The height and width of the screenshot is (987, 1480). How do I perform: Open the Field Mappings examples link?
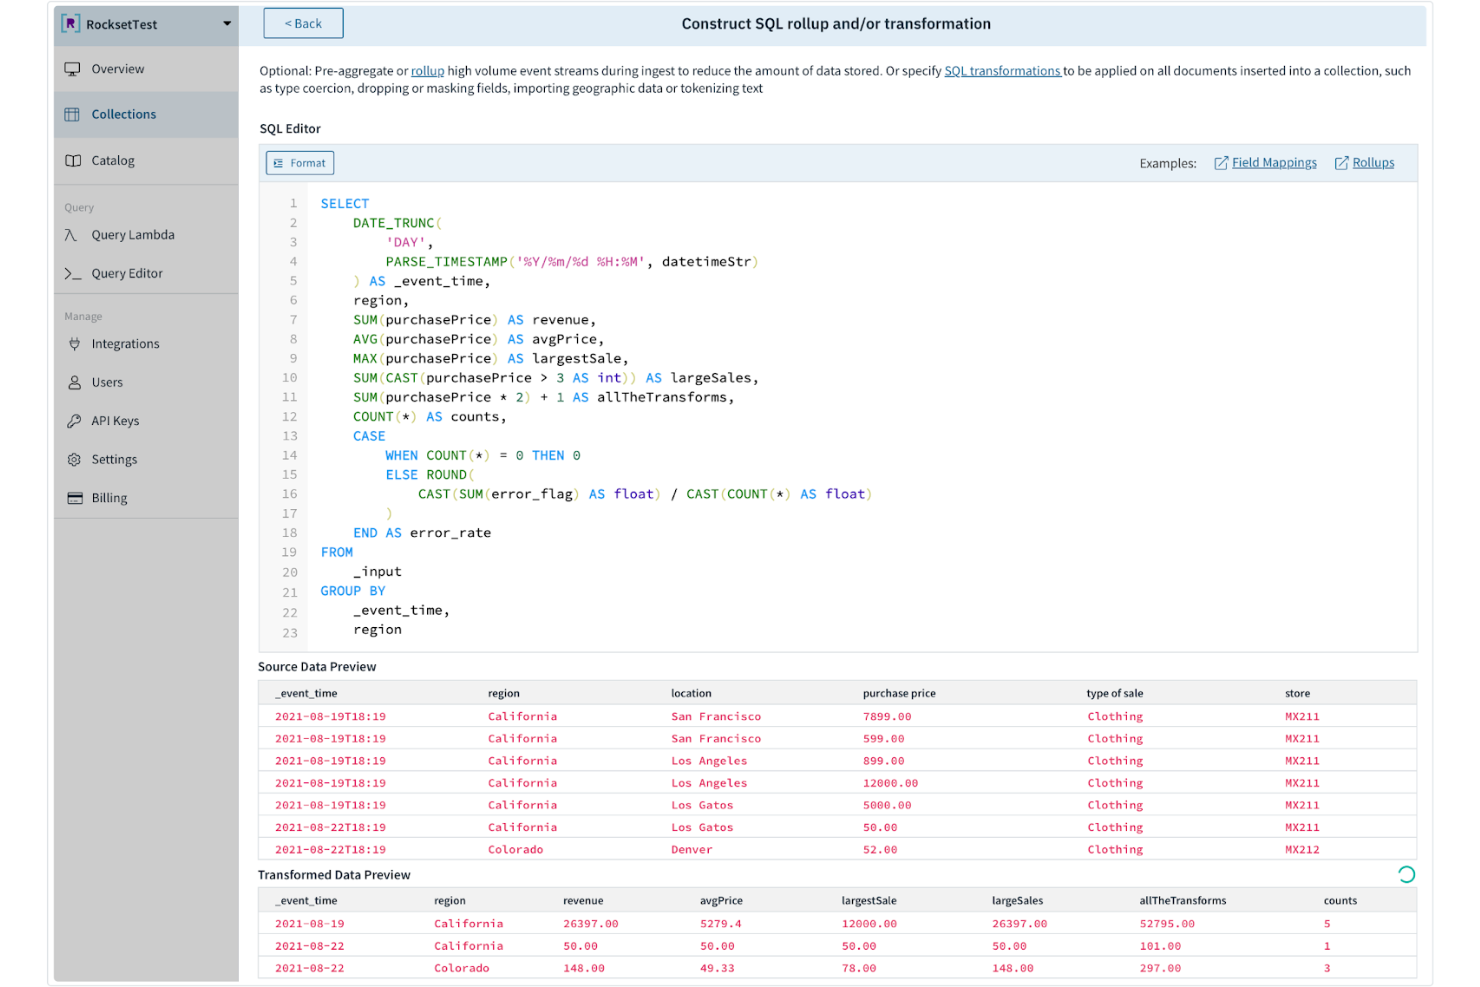click(1273, 163)
